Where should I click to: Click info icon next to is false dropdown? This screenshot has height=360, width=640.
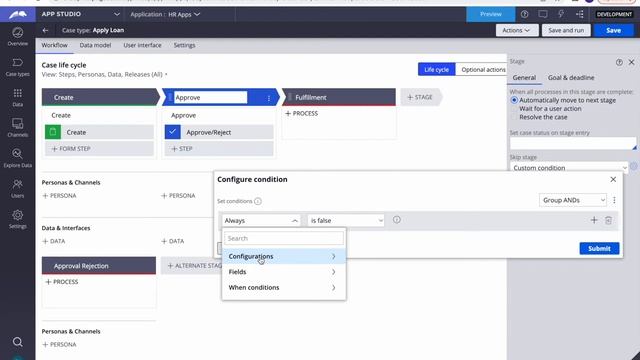[396, 220]
